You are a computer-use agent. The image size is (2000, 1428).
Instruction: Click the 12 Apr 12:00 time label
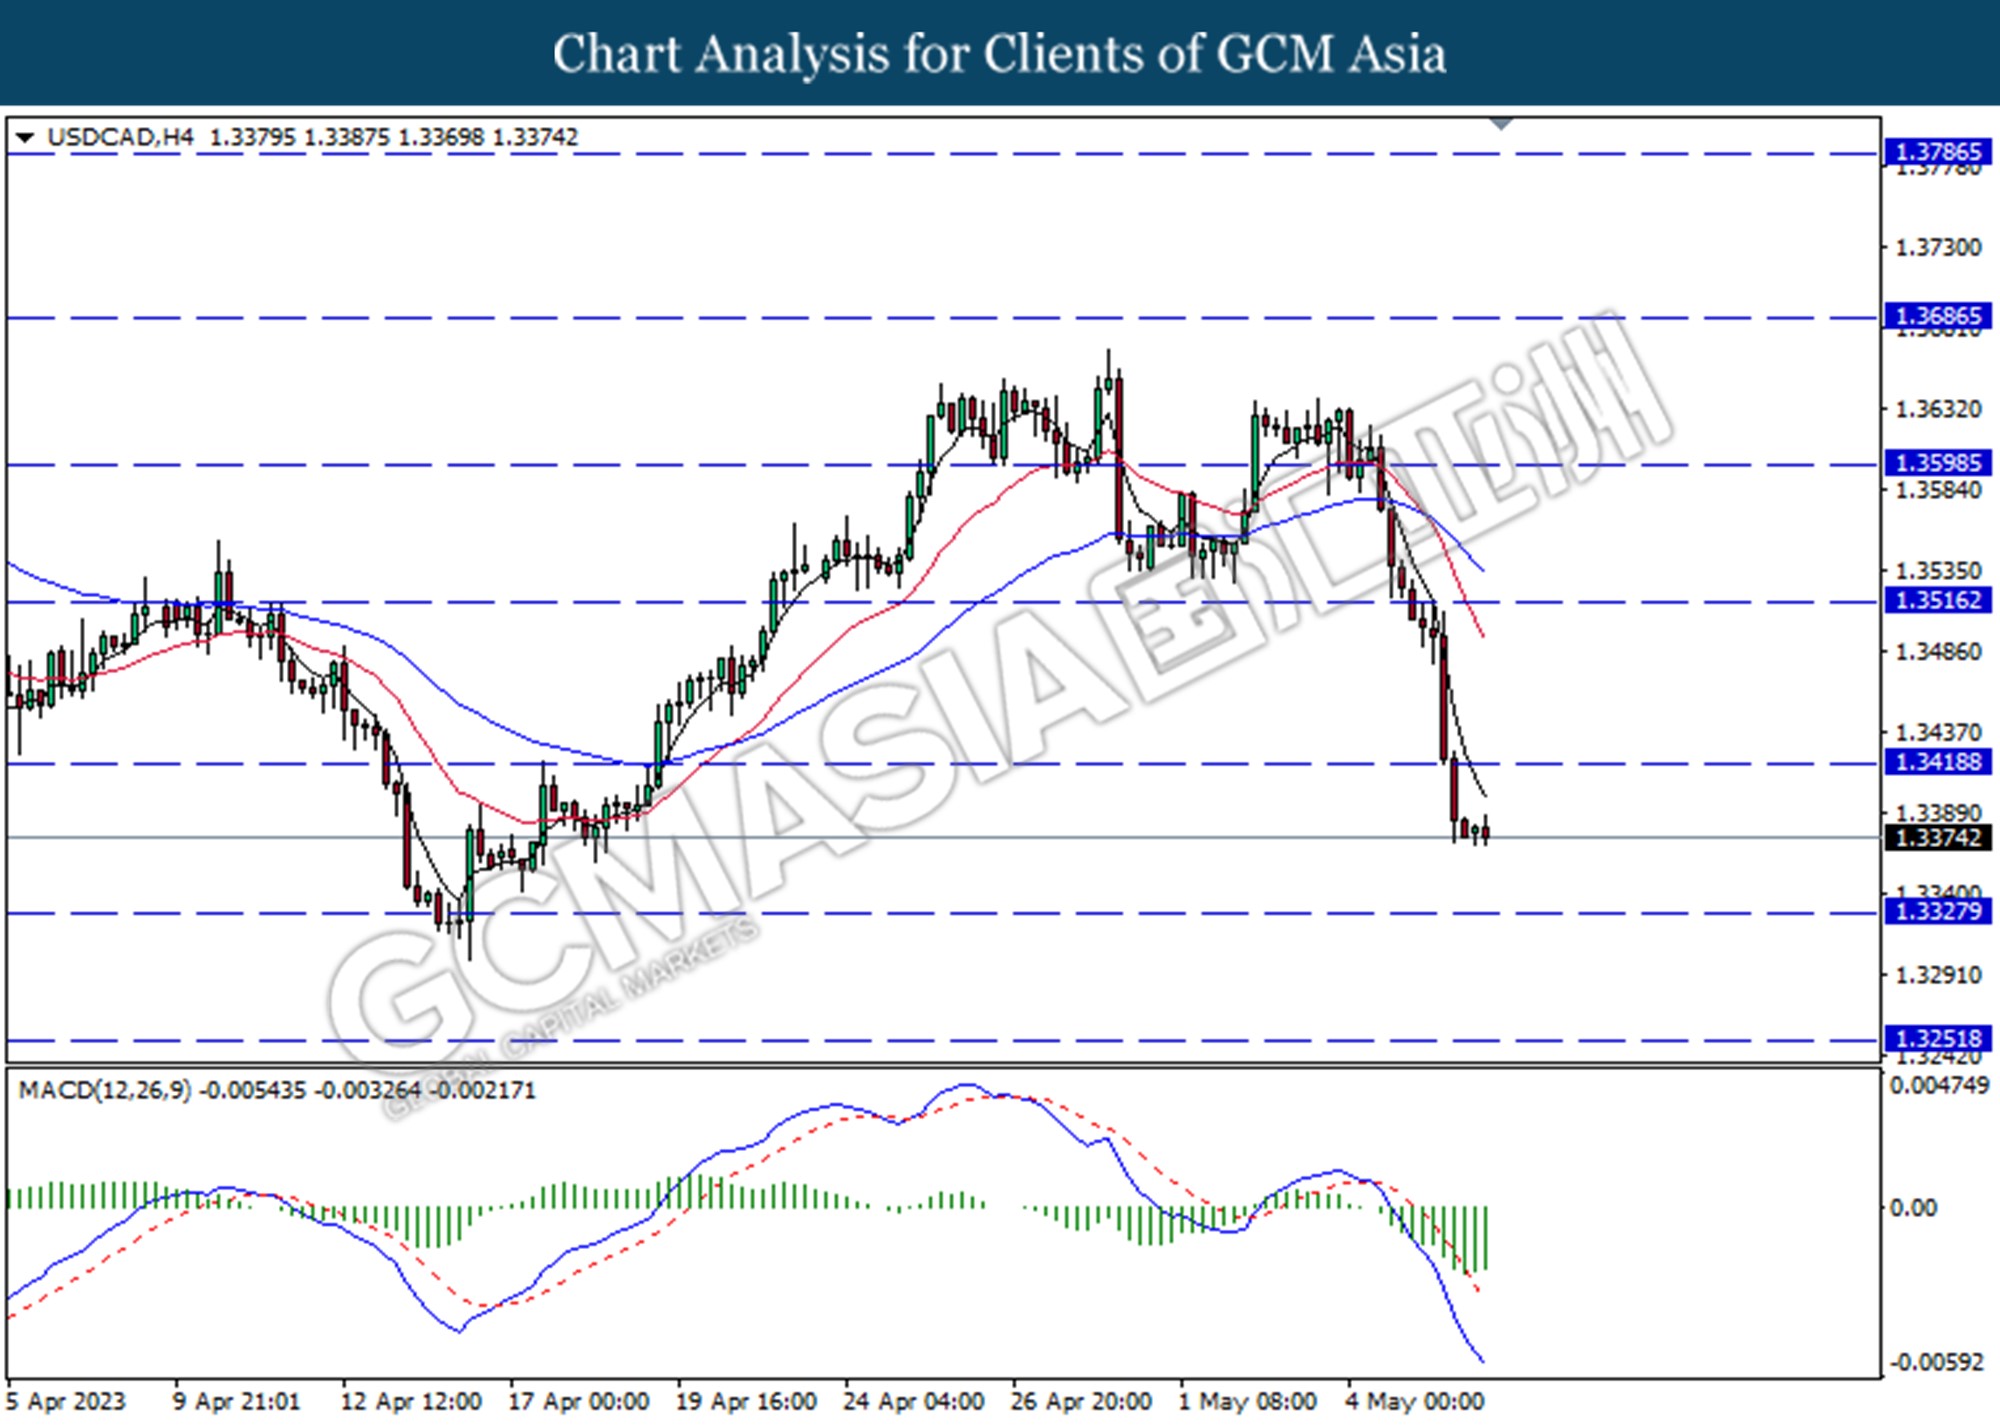411,1402
